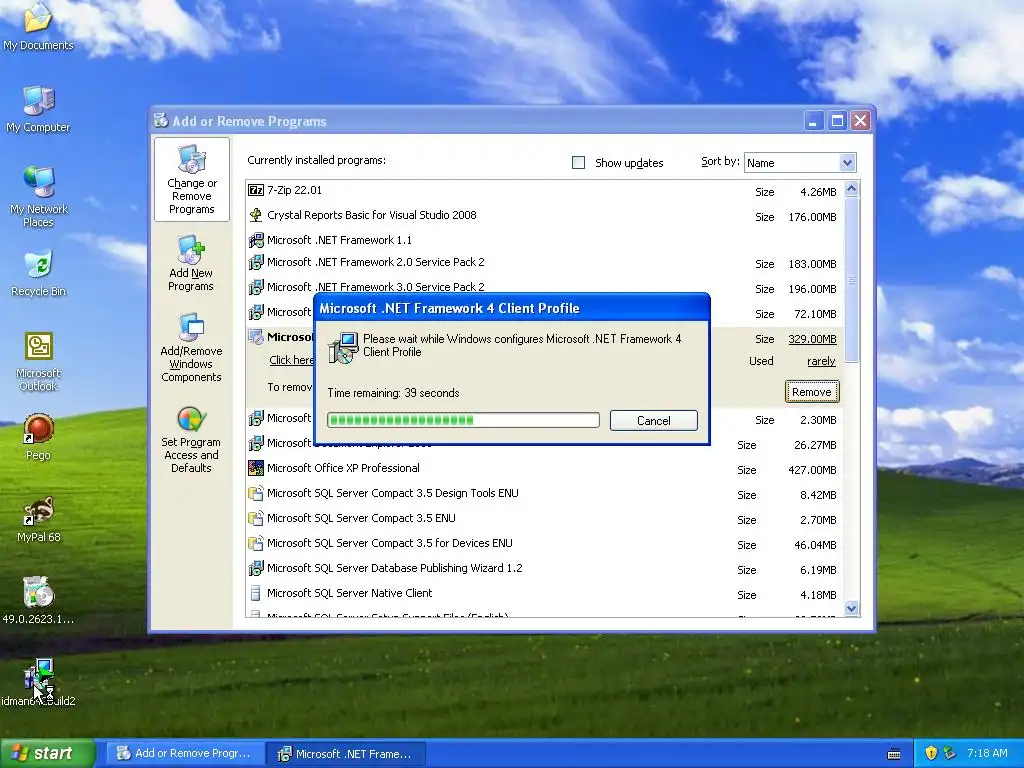The width and height of the screenshot is (1024, 768).
Task: Open Add New Programs panel
Action: coord(191,263)
